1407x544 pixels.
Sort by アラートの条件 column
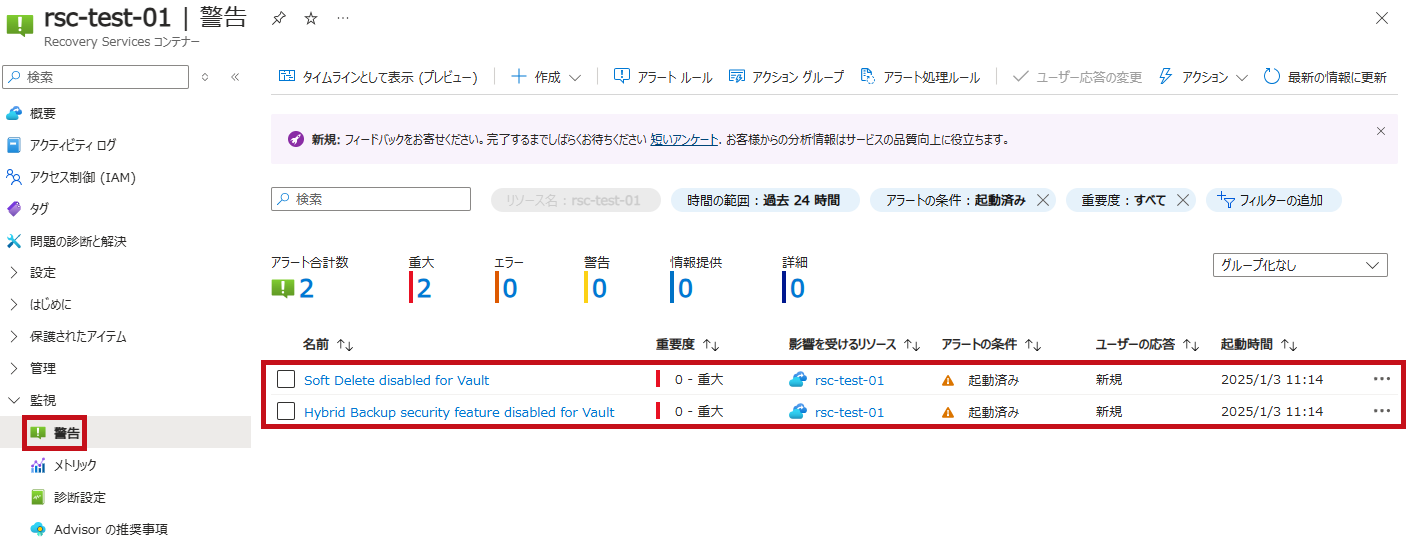coord(992,344)
